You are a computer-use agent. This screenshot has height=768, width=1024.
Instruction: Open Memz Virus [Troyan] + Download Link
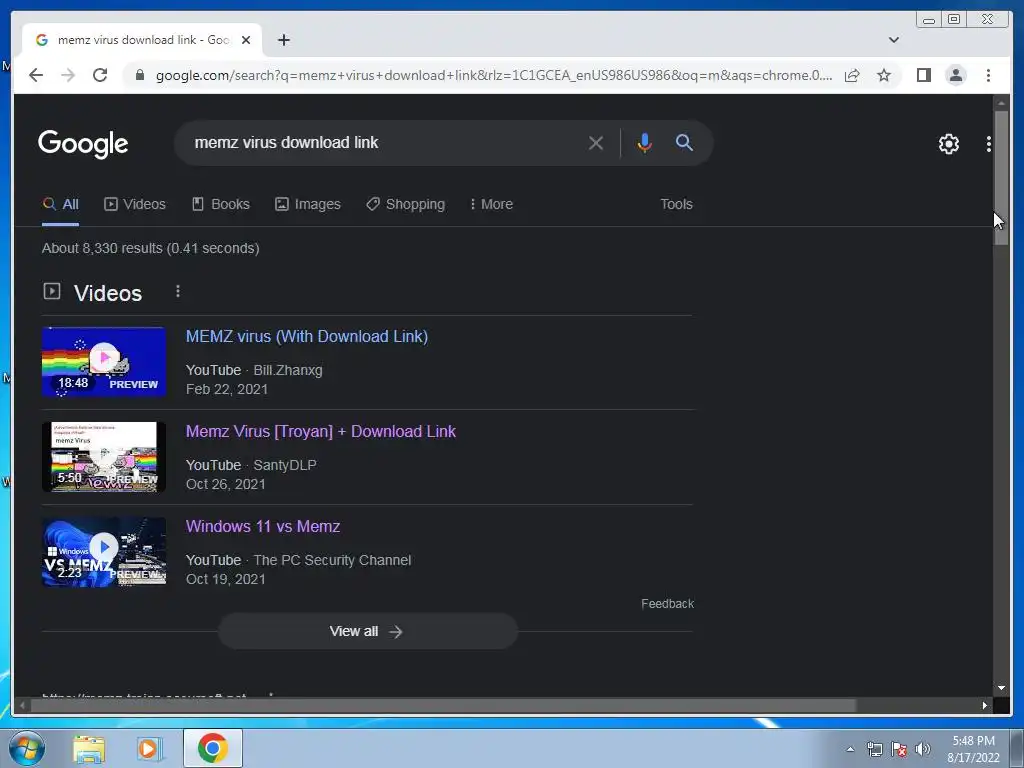click(321, 432)
